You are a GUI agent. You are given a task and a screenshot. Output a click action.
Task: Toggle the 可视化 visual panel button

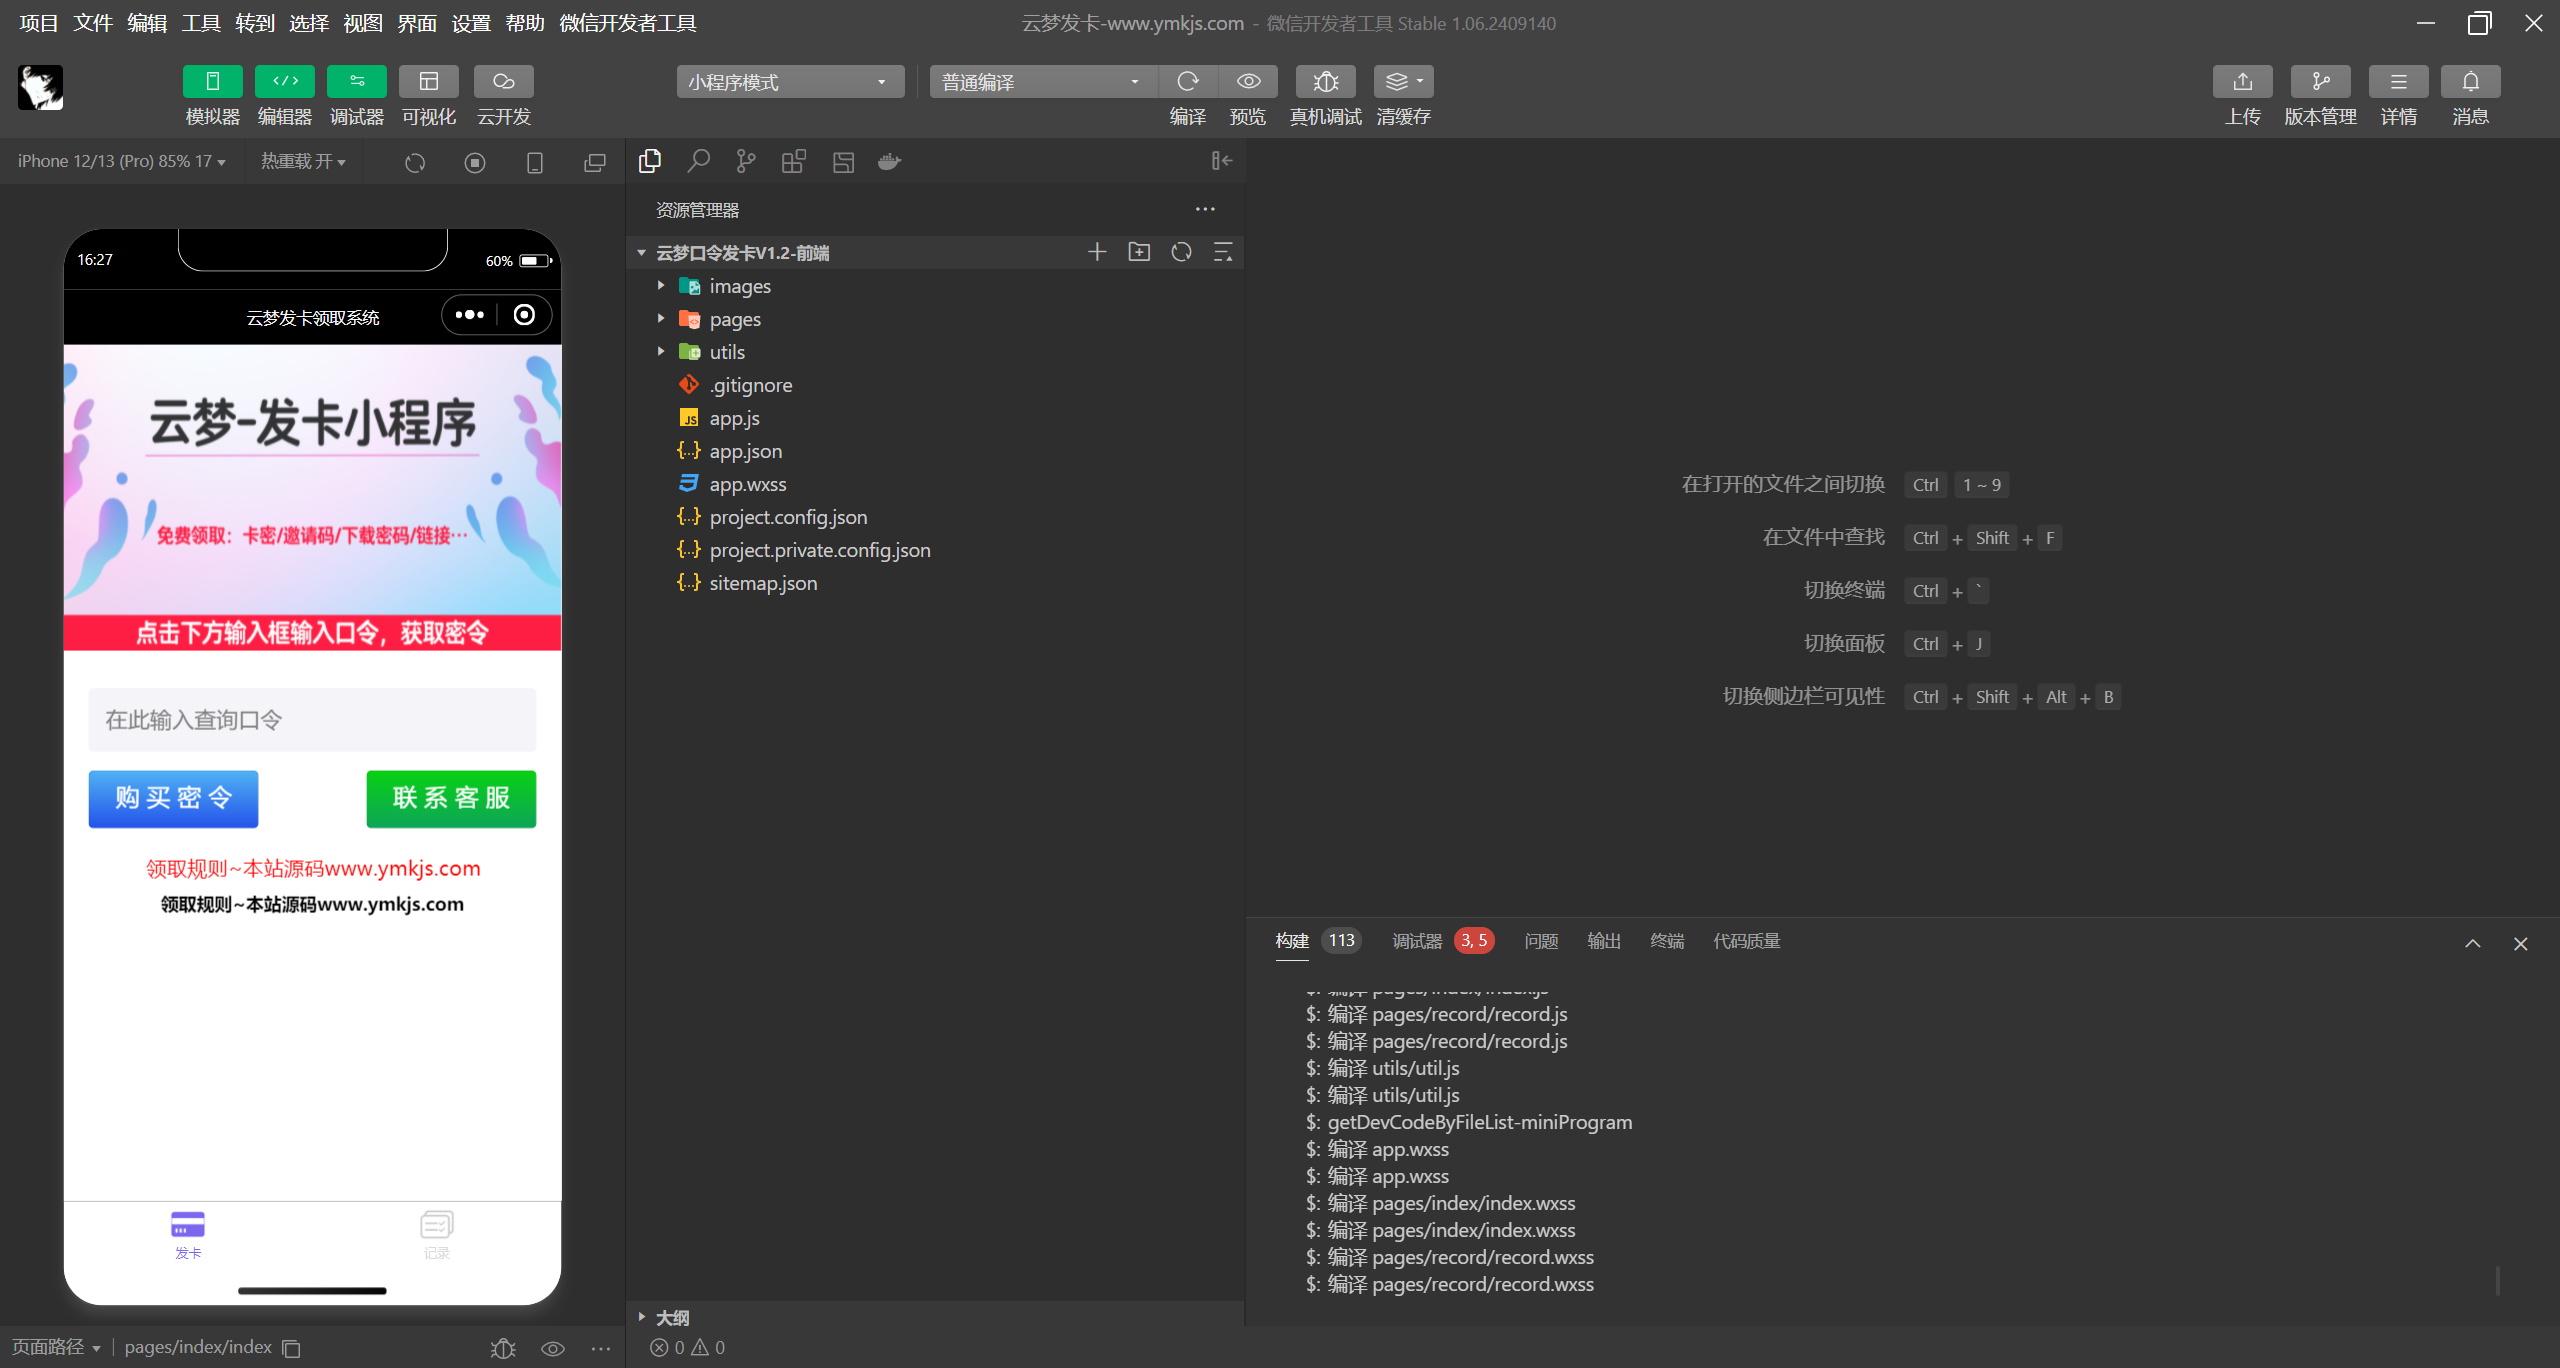tap(429, 81)
